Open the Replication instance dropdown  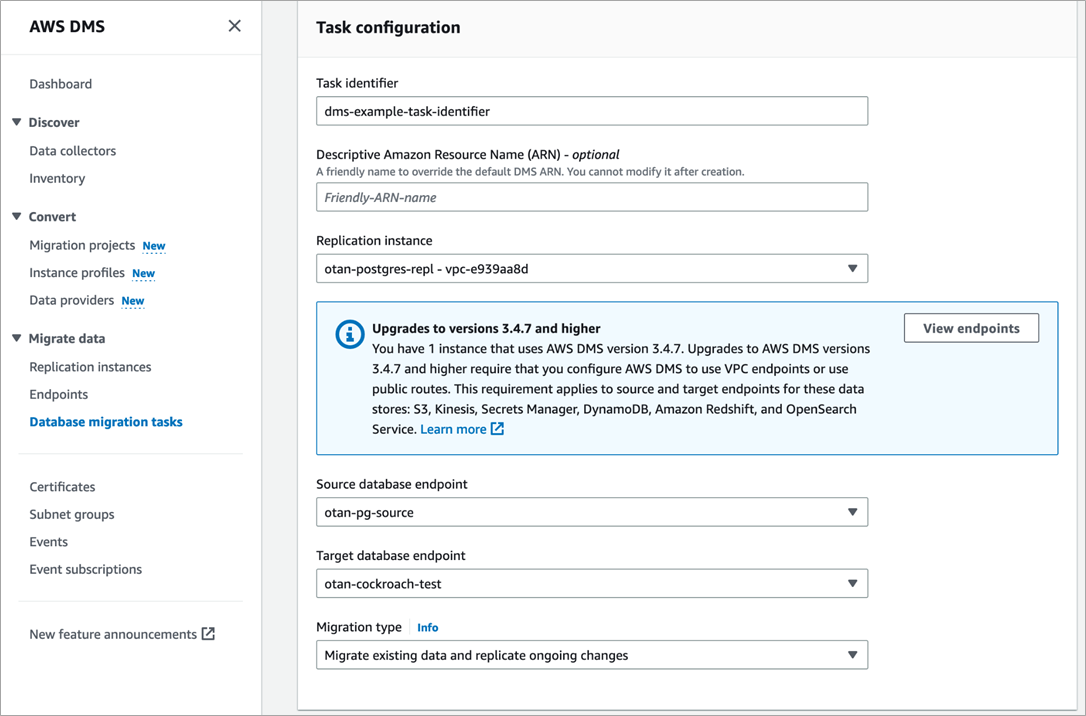pos(852,268)
